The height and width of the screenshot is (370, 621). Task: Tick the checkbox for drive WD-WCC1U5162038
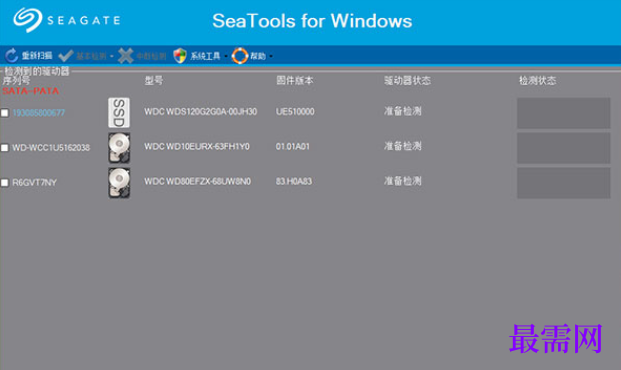point(5,148)
